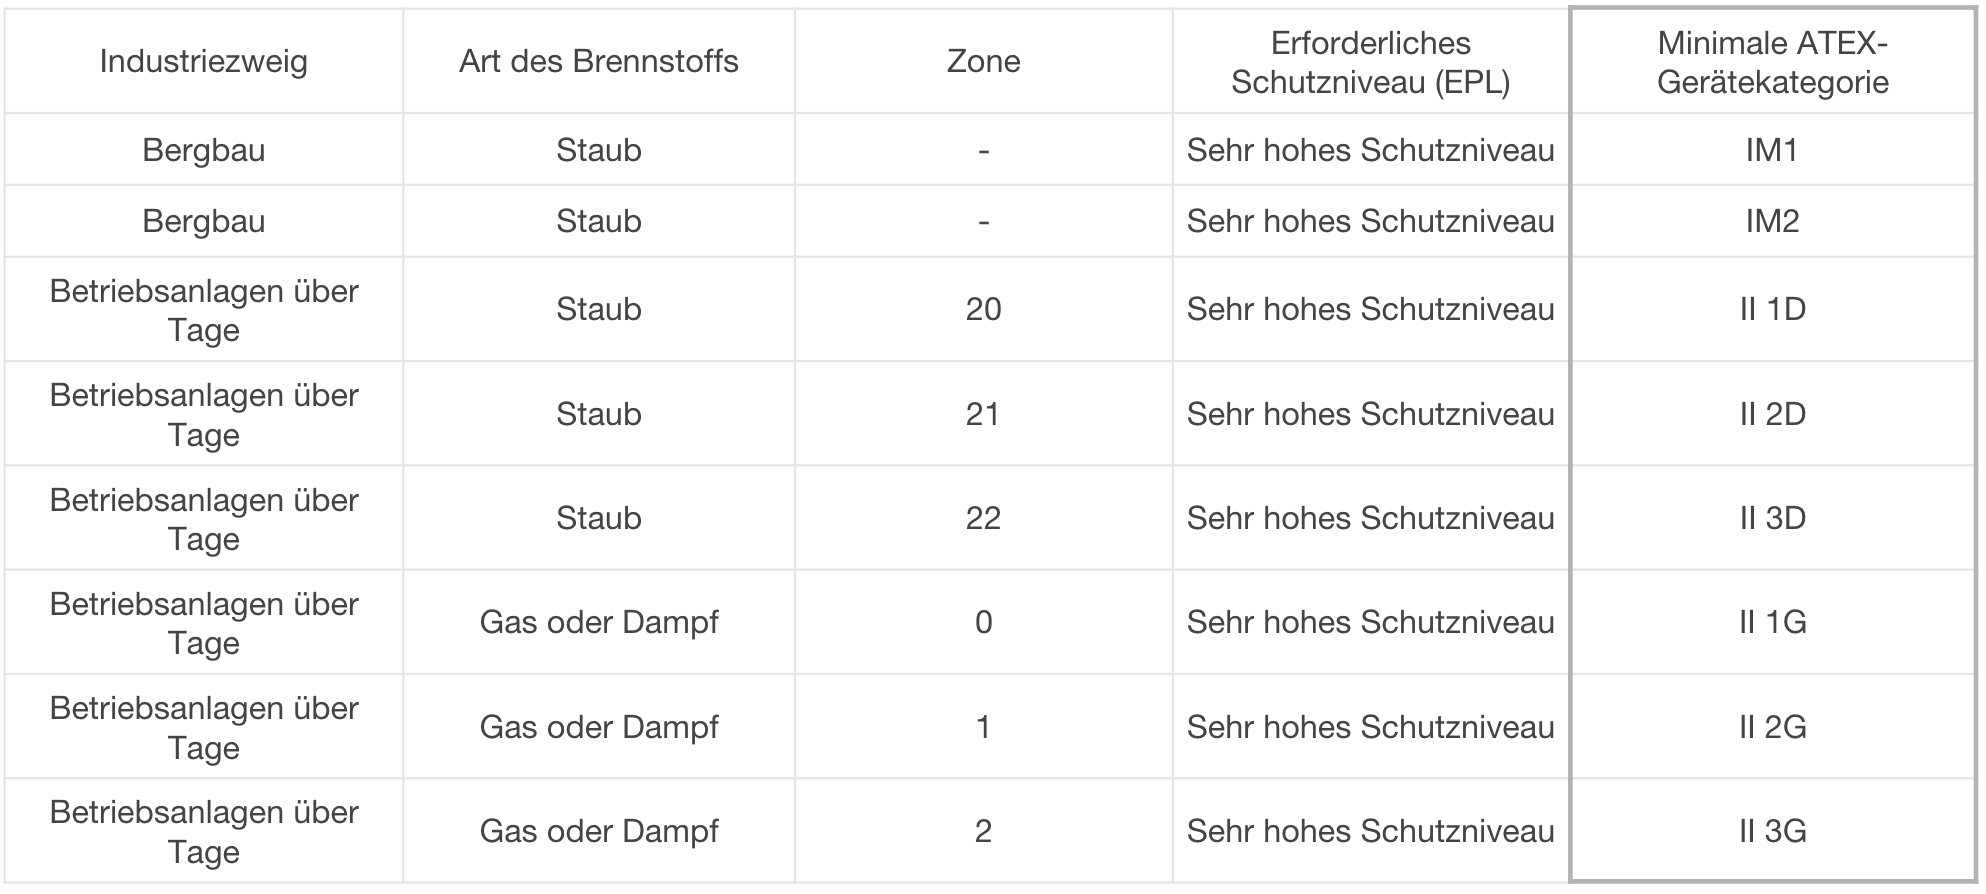Image resolution: width=1986 pixels, height=894 pixels.
Task: Click the IM2 category cell
Action: (x=1772, y=221)
